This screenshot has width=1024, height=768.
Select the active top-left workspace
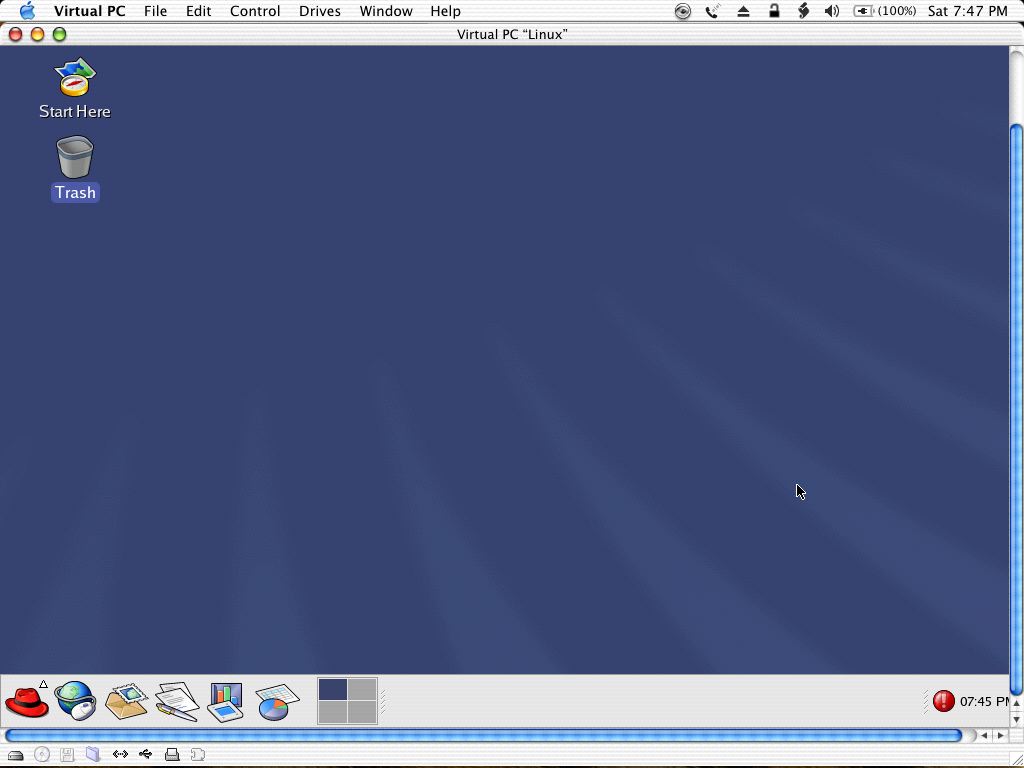(x=333, y=690)
